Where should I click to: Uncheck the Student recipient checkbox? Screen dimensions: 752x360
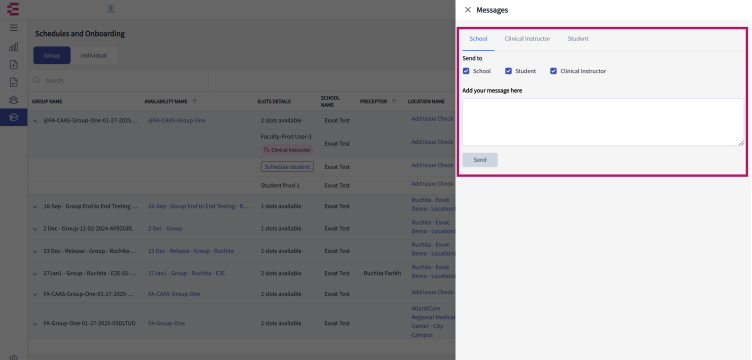(508, 71)
